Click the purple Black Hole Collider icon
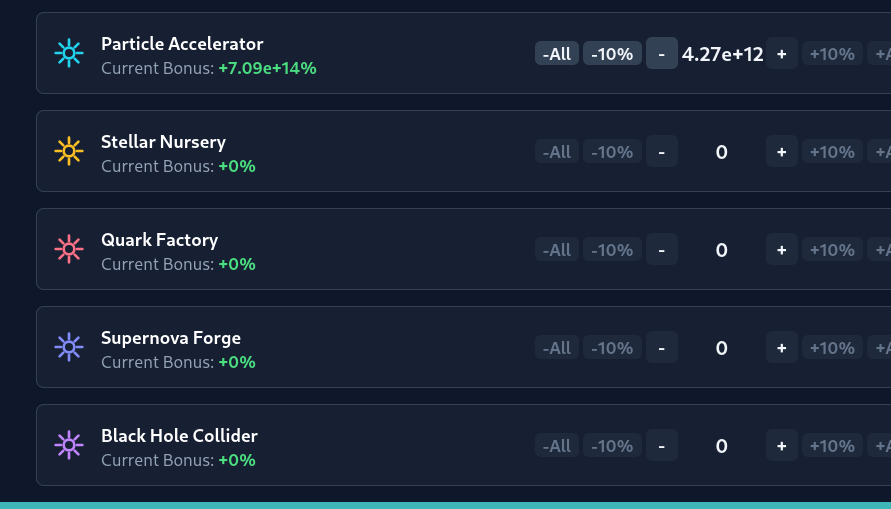 click(68, 445)
